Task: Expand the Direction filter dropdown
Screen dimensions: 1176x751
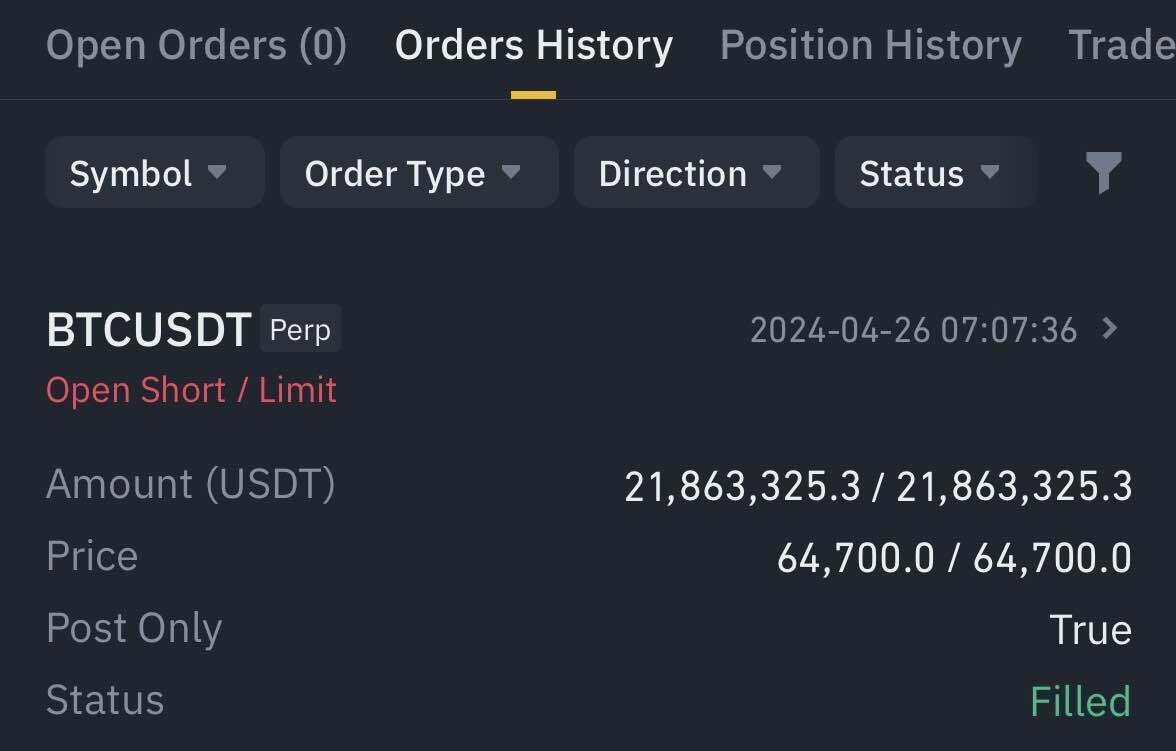Action: pyautogui.click(x=696, y=173)
